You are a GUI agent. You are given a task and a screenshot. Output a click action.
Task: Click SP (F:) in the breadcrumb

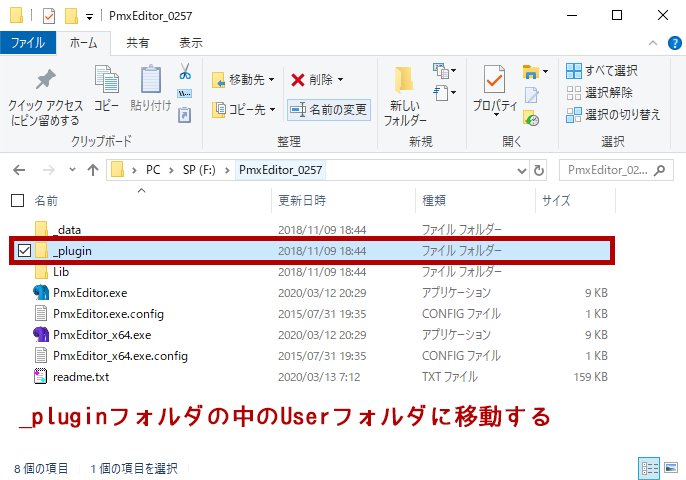199,170
